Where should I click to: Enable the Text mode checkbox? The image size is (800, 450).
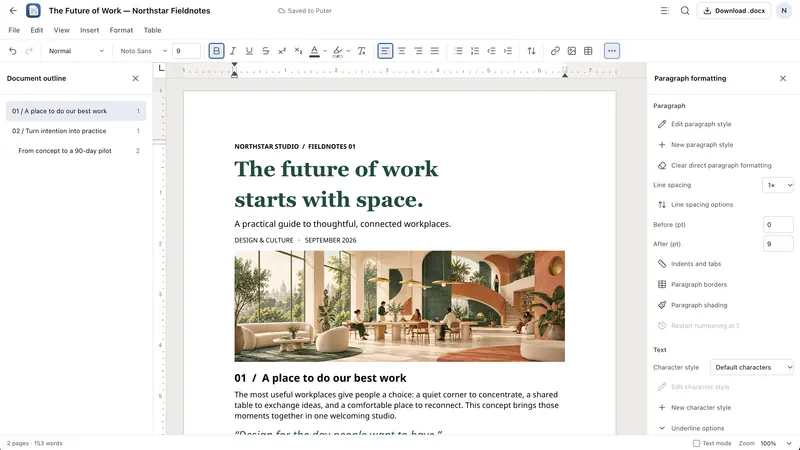pos(696,443)
